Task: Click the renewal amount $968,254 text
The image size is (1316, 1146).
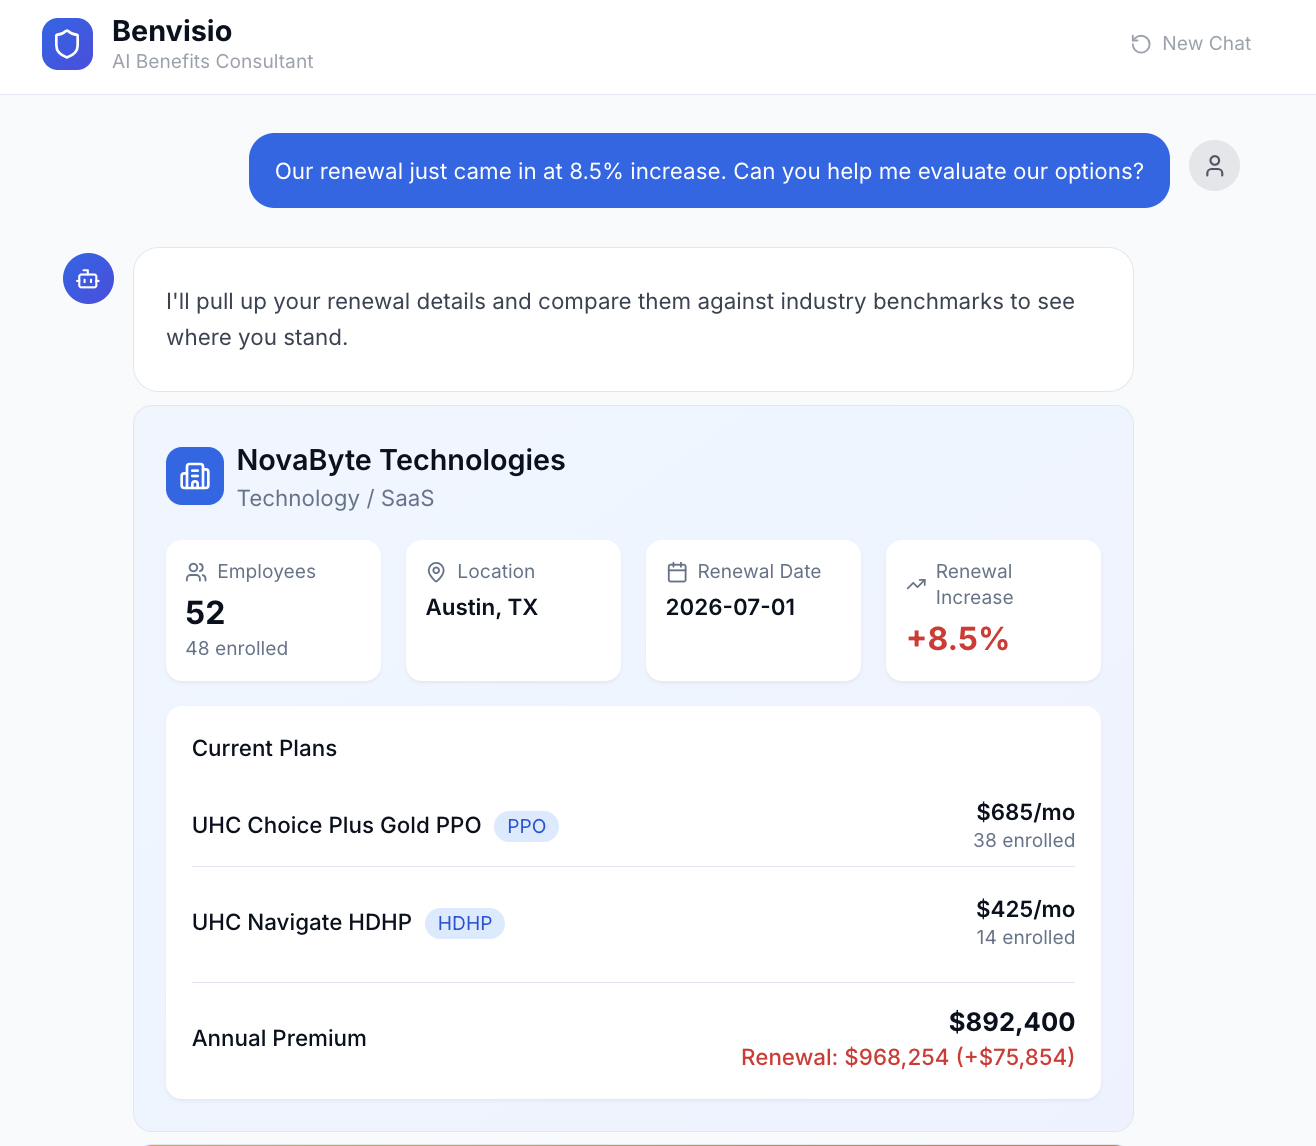Action: coord(896,1057)
